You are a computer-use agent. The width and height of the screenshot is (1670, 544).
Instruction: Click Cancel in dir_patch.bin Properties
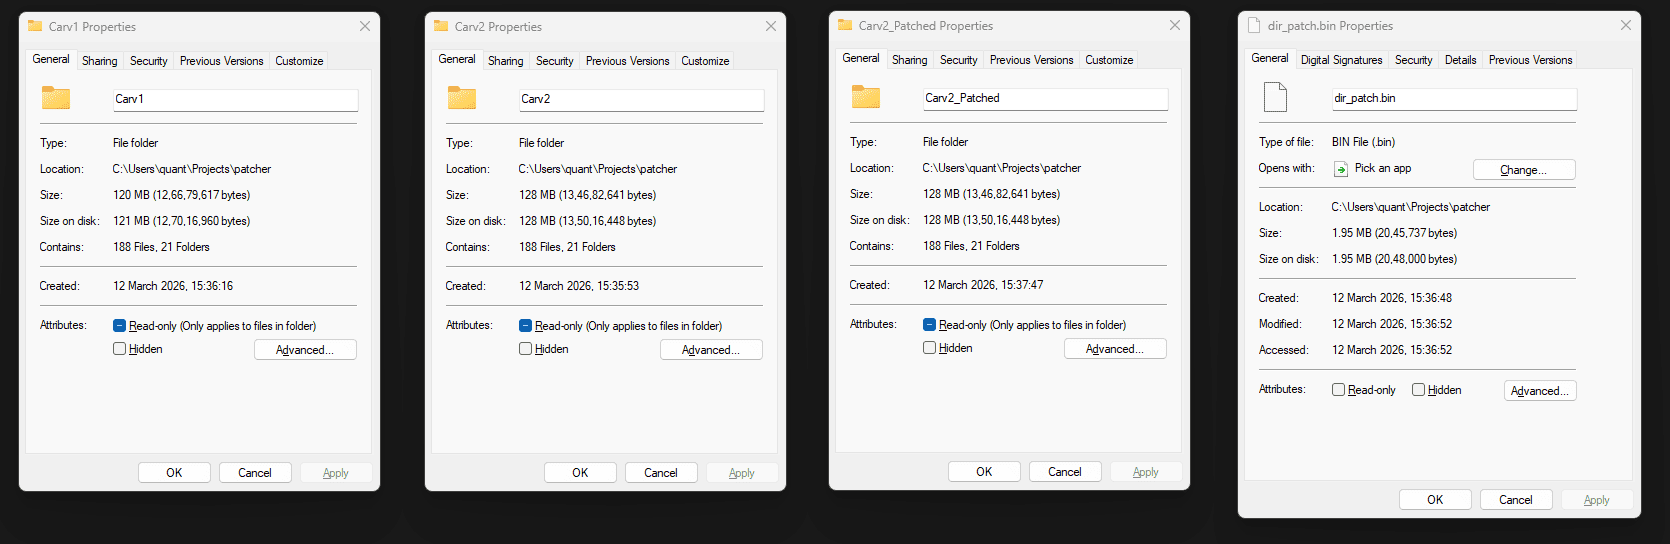click(x=1516, y=500)
